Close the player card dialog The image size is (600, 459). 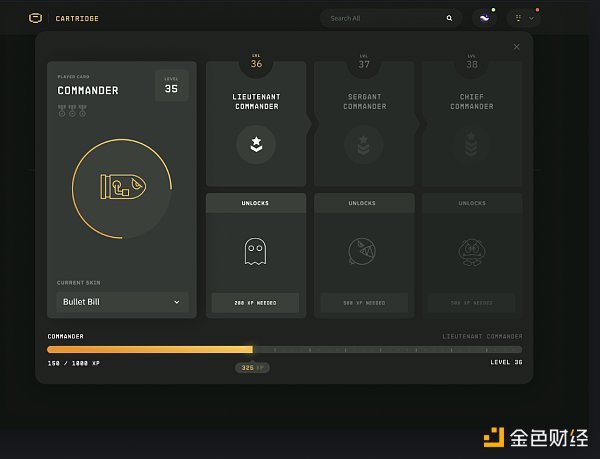click(x=516, y=47)
